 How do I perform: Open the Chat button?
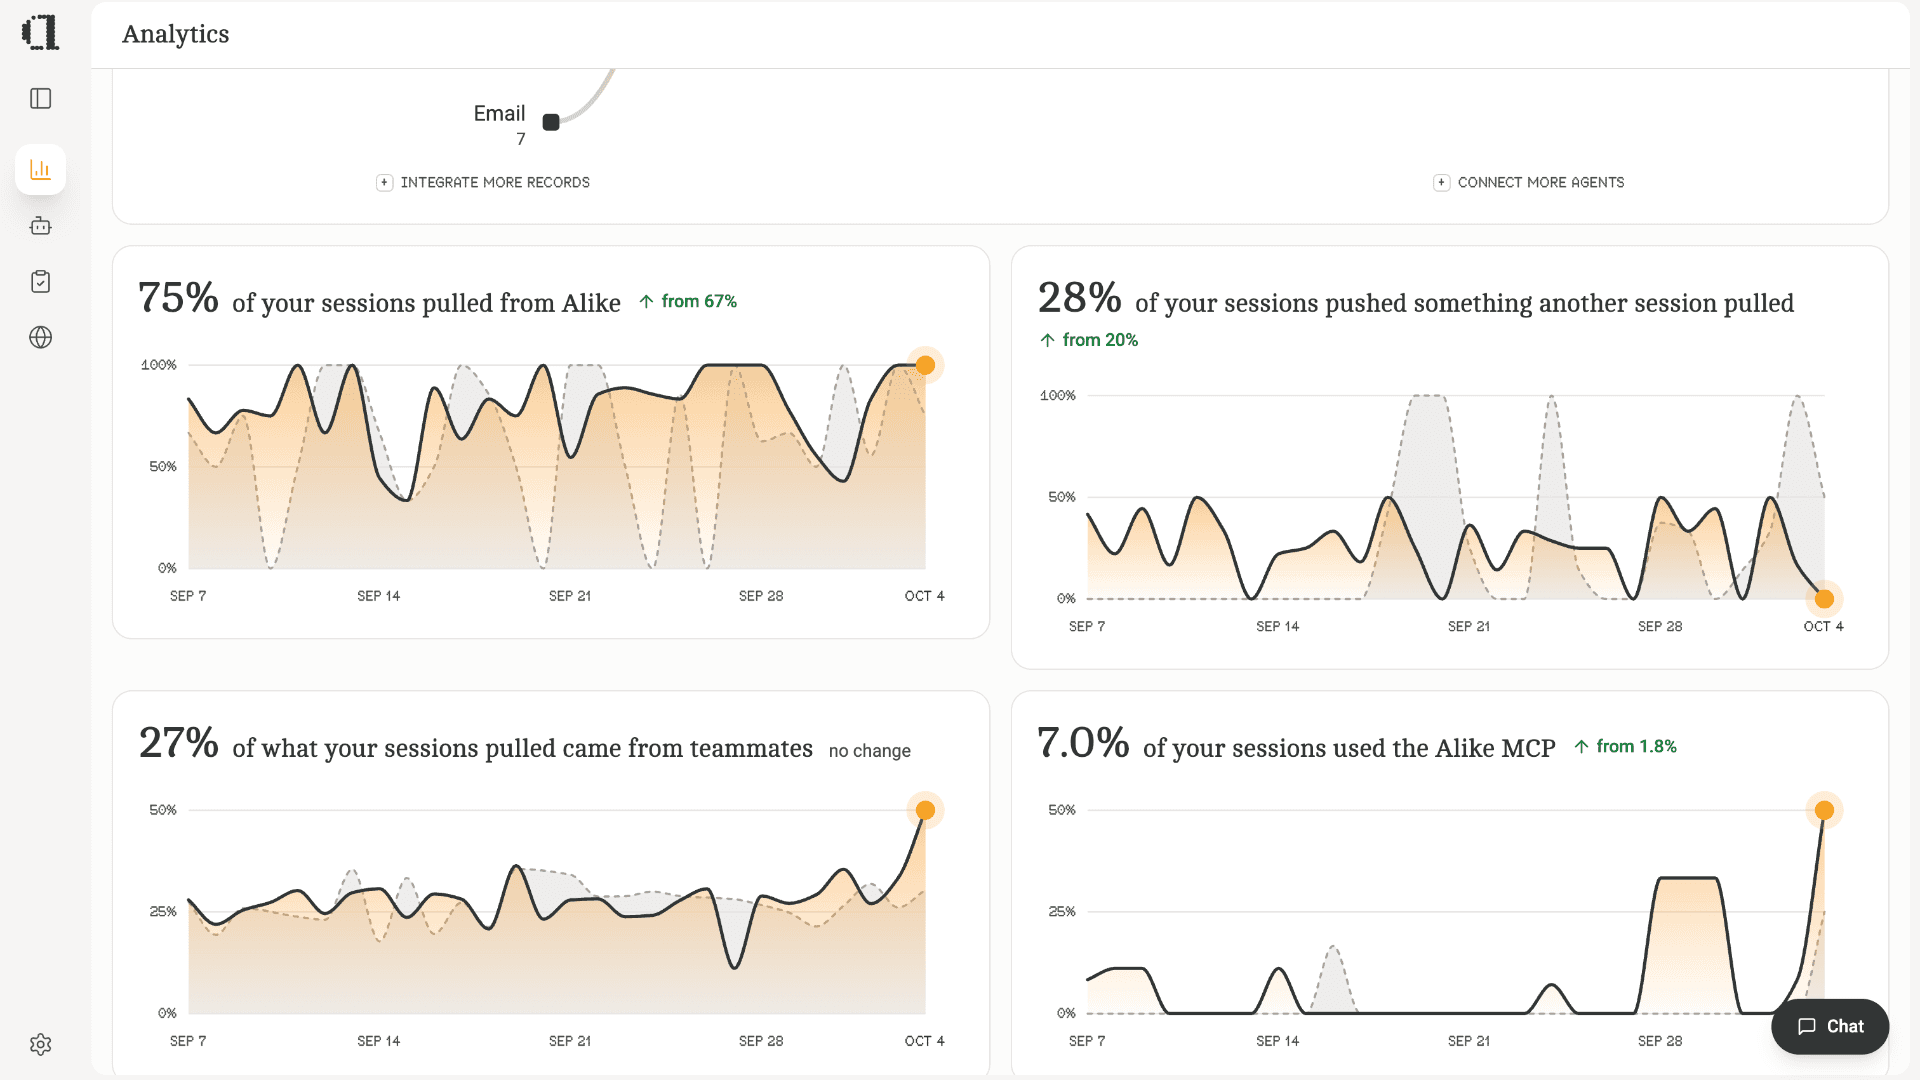click(1830, 1026)
